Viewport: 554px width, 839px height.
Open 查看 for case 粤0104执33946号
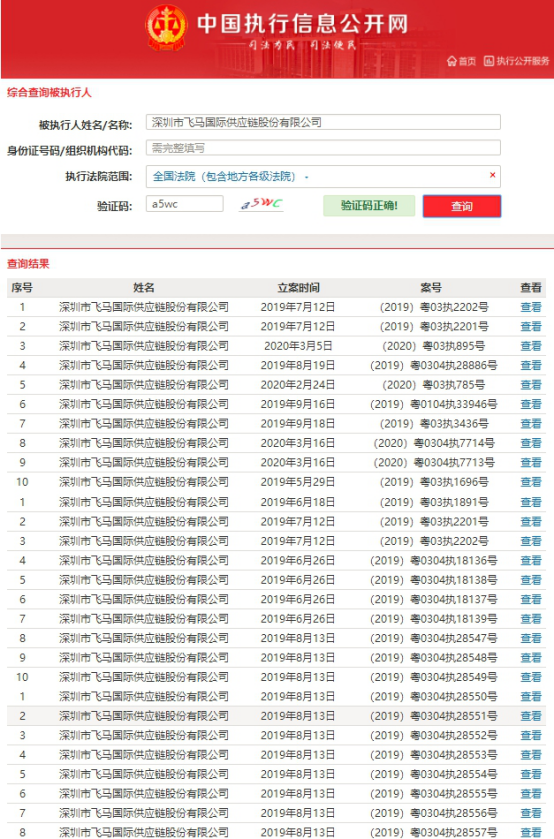point(531,405)
